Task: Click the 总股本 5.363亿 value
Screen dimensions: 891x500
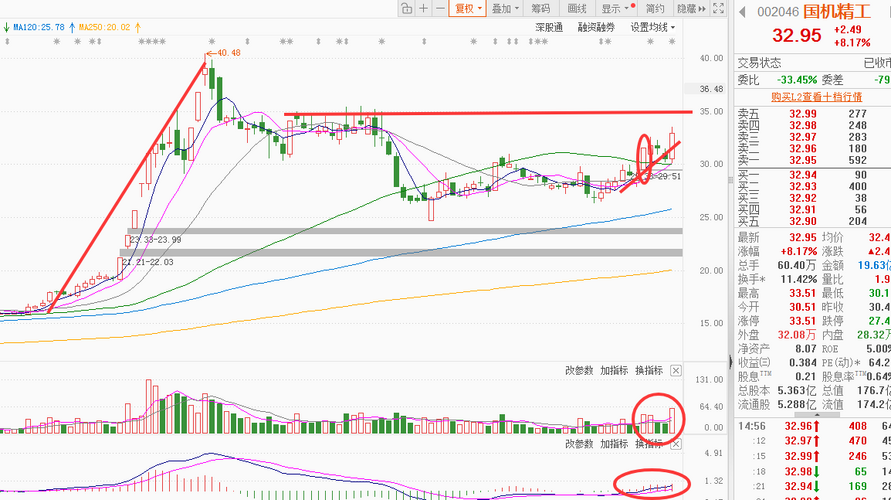Action: (x=796, y=391)
